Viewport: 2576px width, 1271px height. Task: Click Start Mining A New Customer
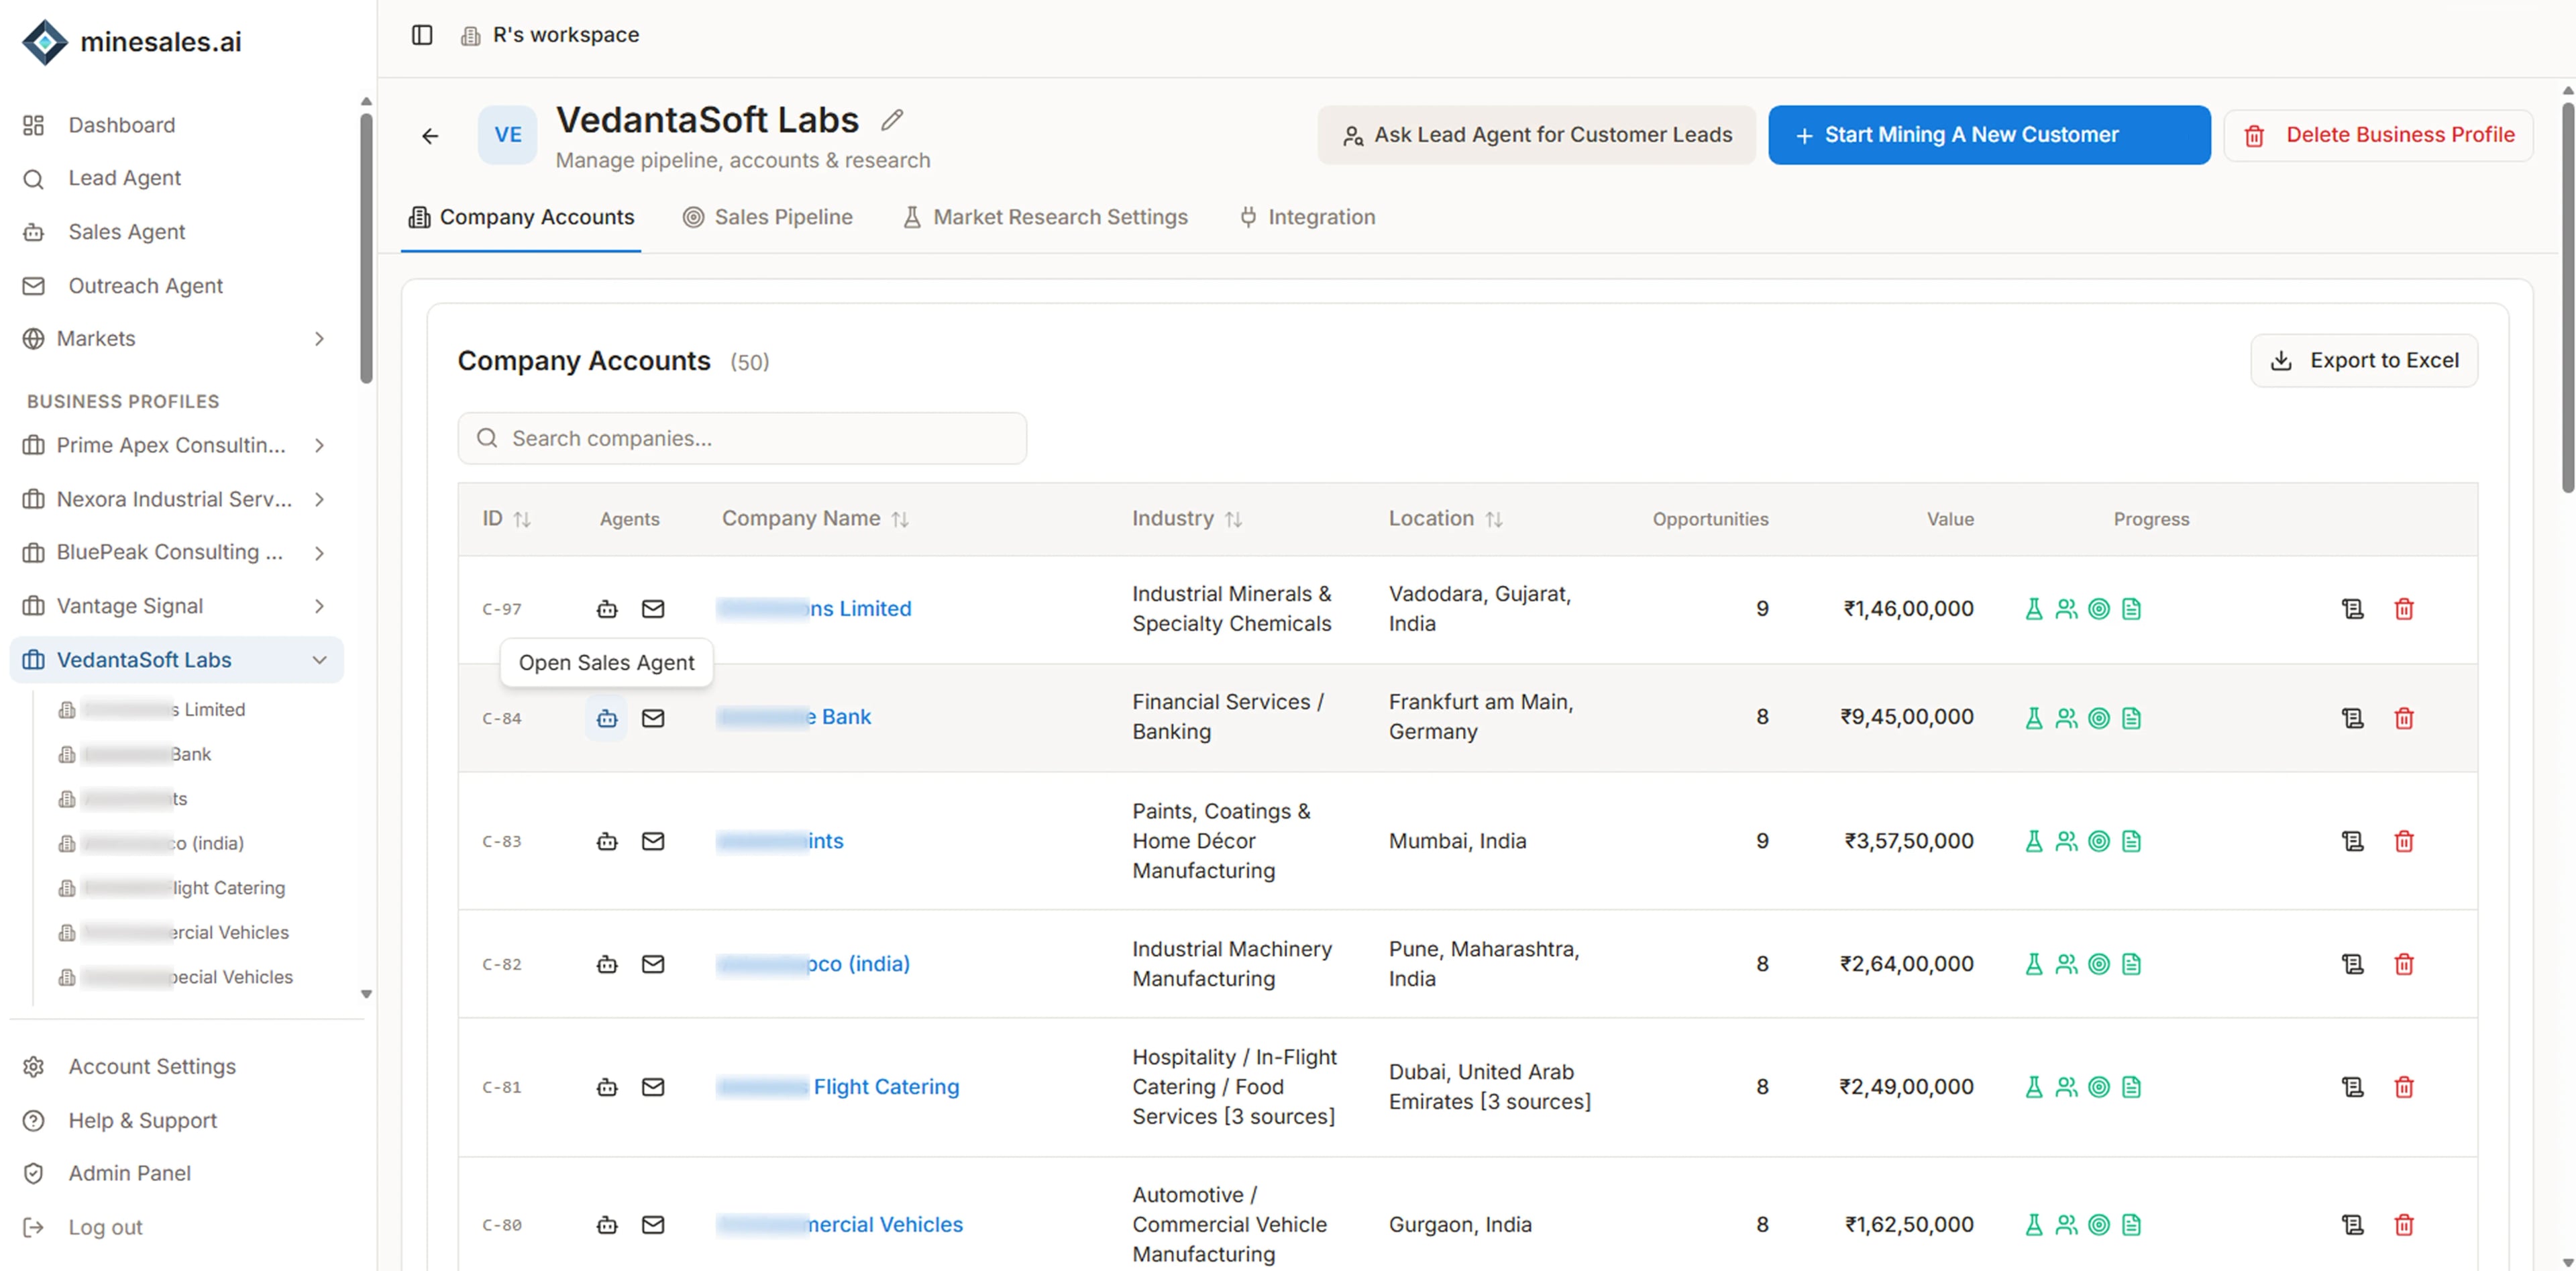coord(1989,135)
